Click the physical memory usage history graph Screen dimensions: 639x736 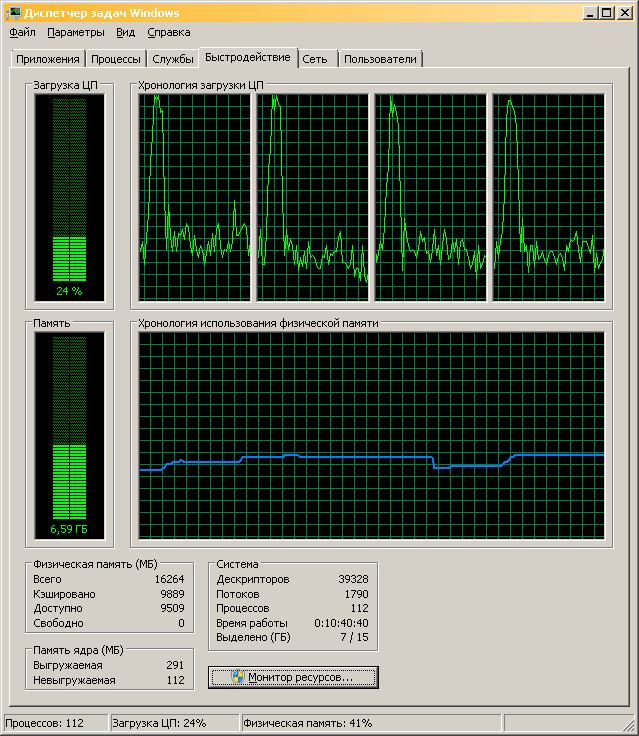coord(371,436)
